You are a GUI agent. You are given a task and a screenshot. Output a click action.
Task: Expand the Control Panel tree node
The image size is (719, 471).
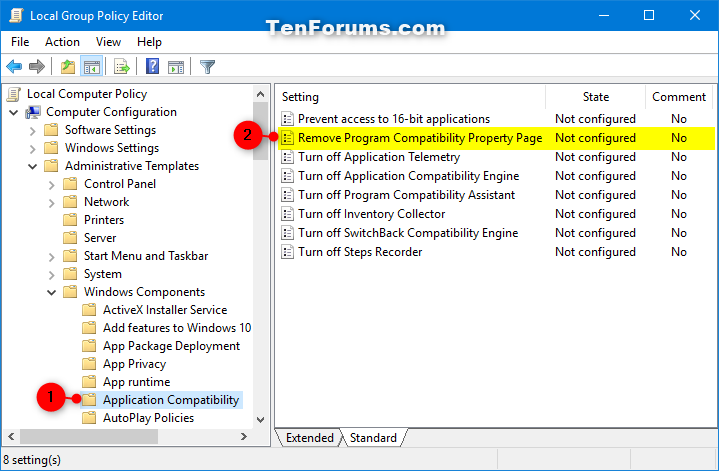(x=51, y=185)
